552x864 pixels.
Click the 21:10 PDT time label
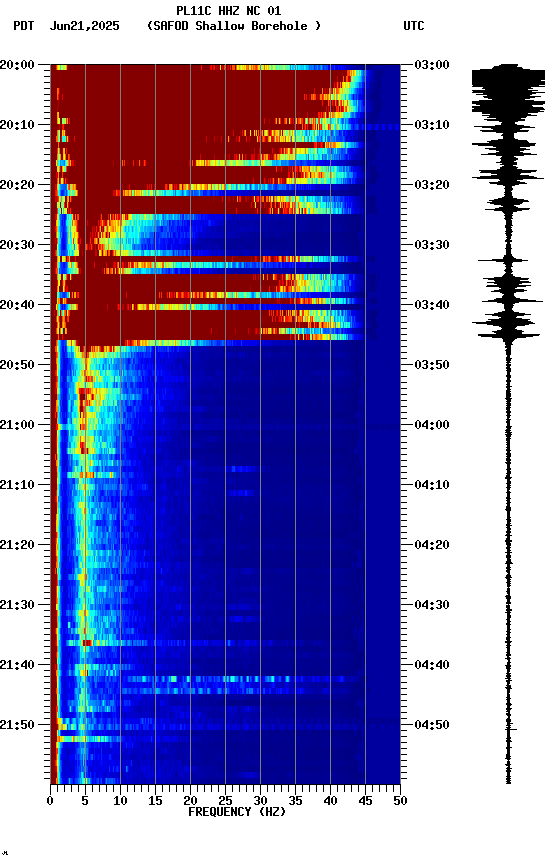[17, 485]
